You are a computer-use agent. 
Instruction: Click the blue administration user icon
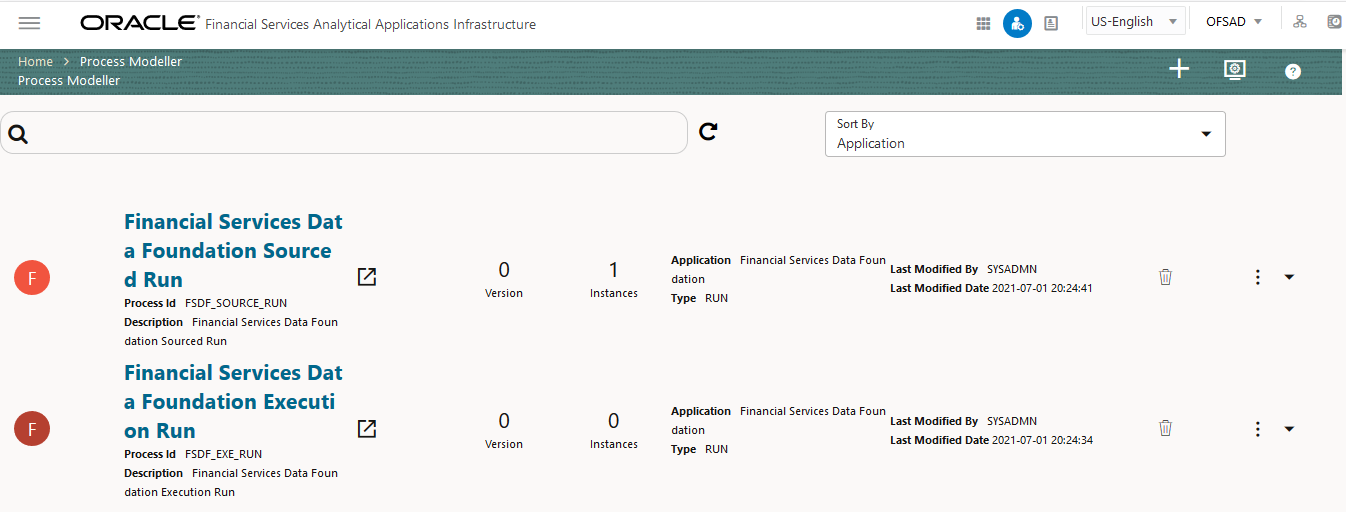coord(1017,23)
